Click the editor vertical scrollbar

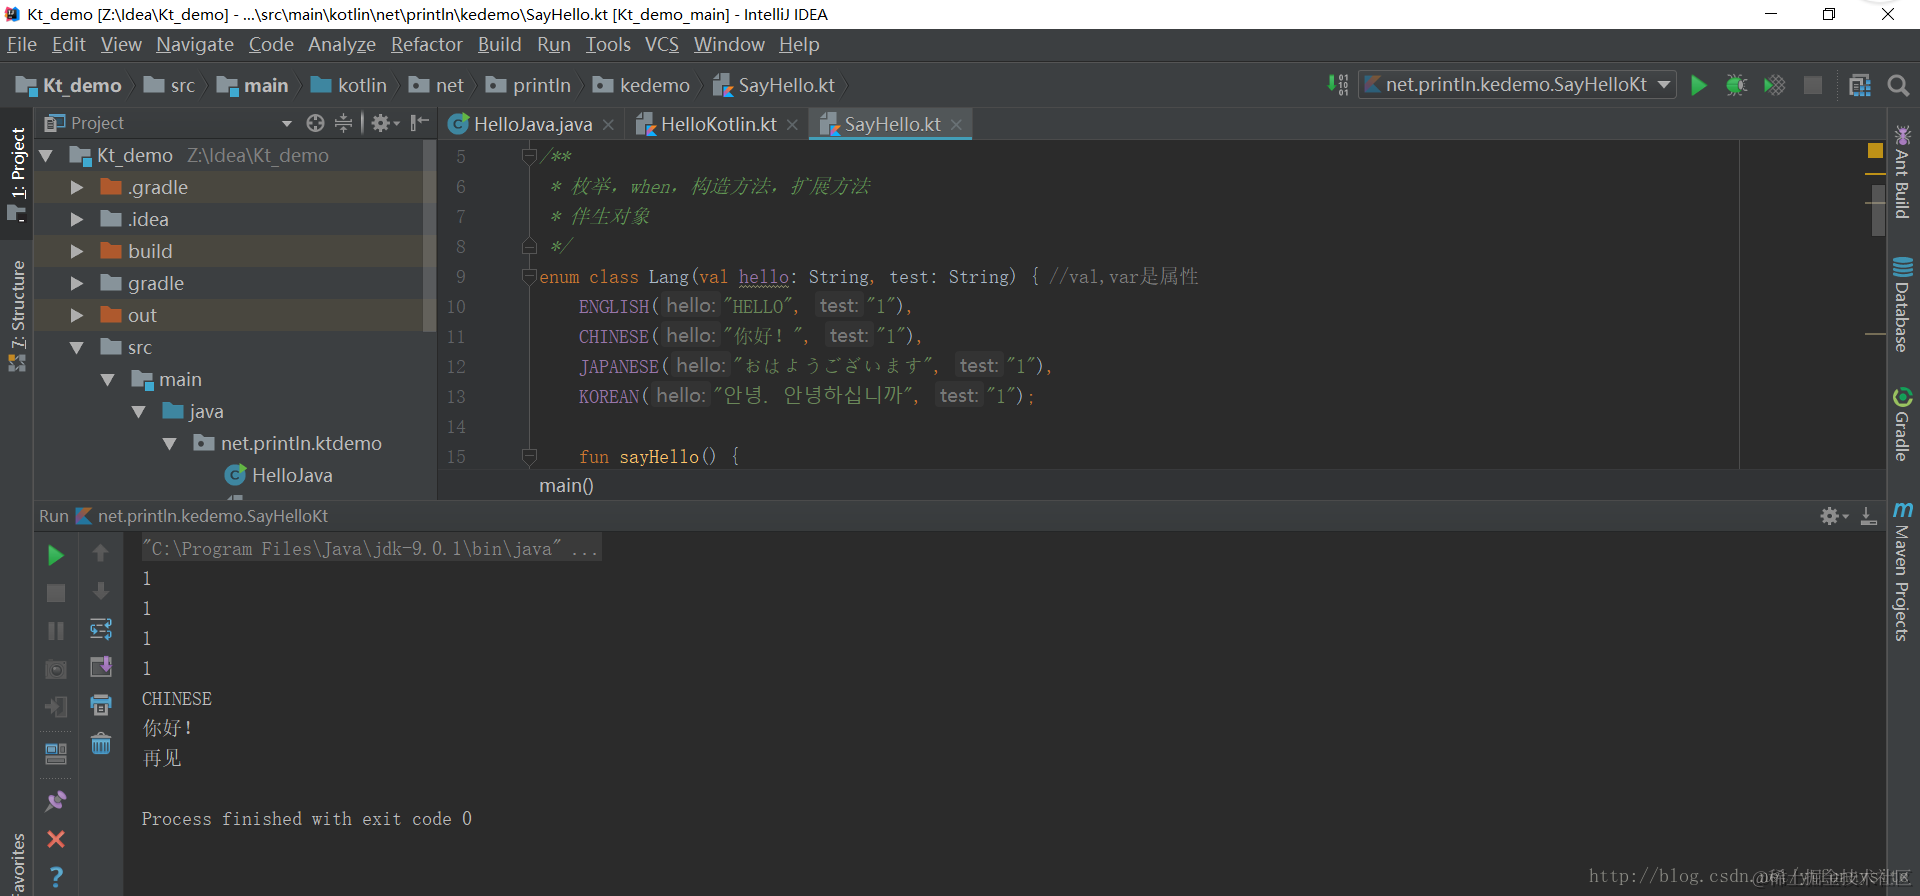[1877, 211]
